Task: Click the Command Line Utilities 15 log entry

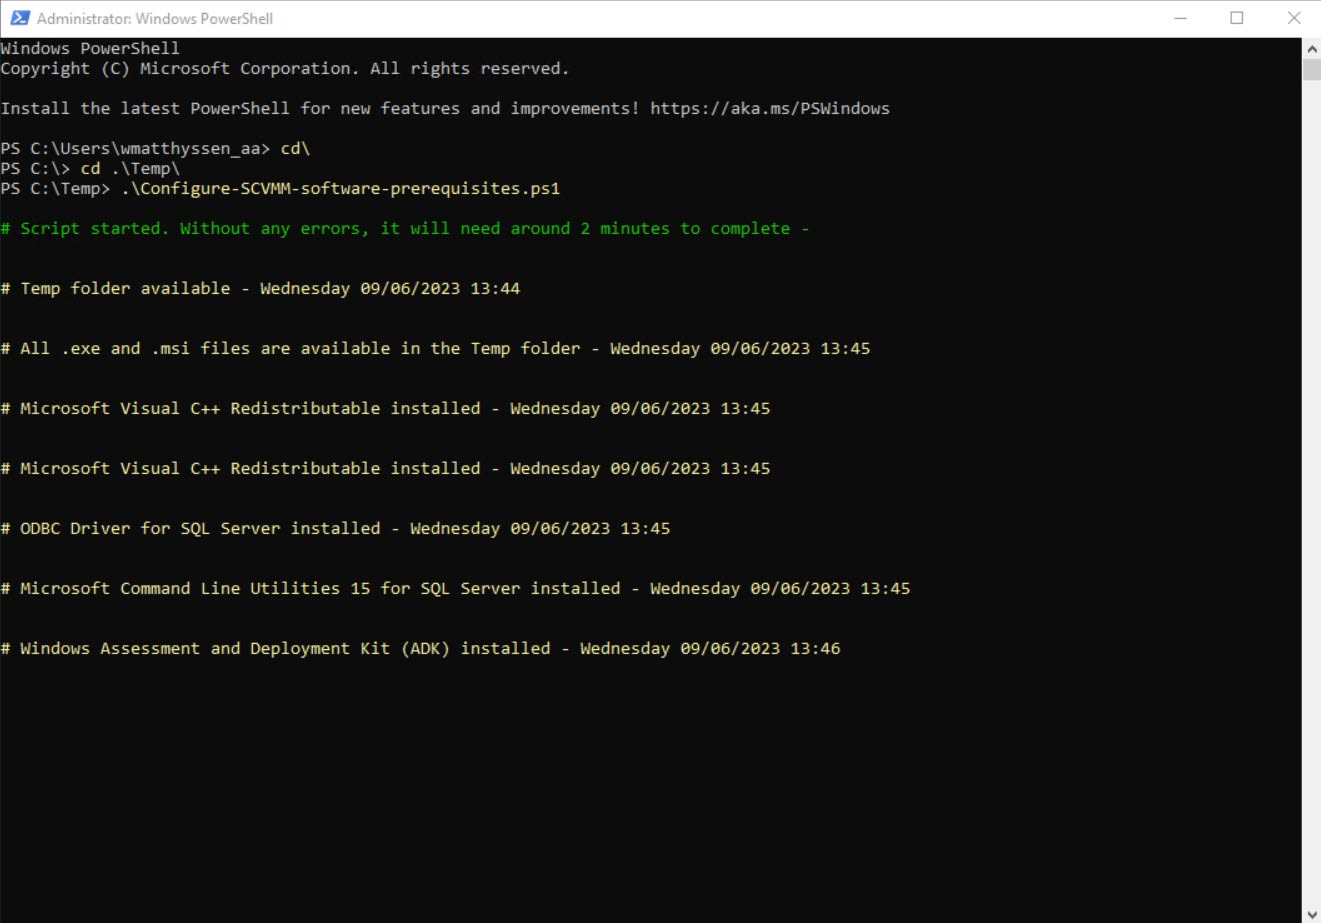Action: (455, 588)
